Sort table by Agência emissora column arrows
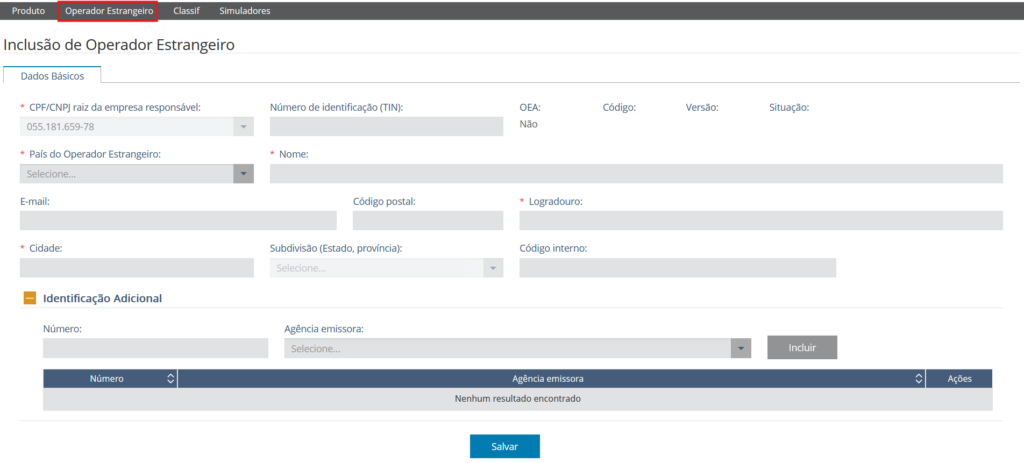1024x463 pixels. [x=918, y=379]
